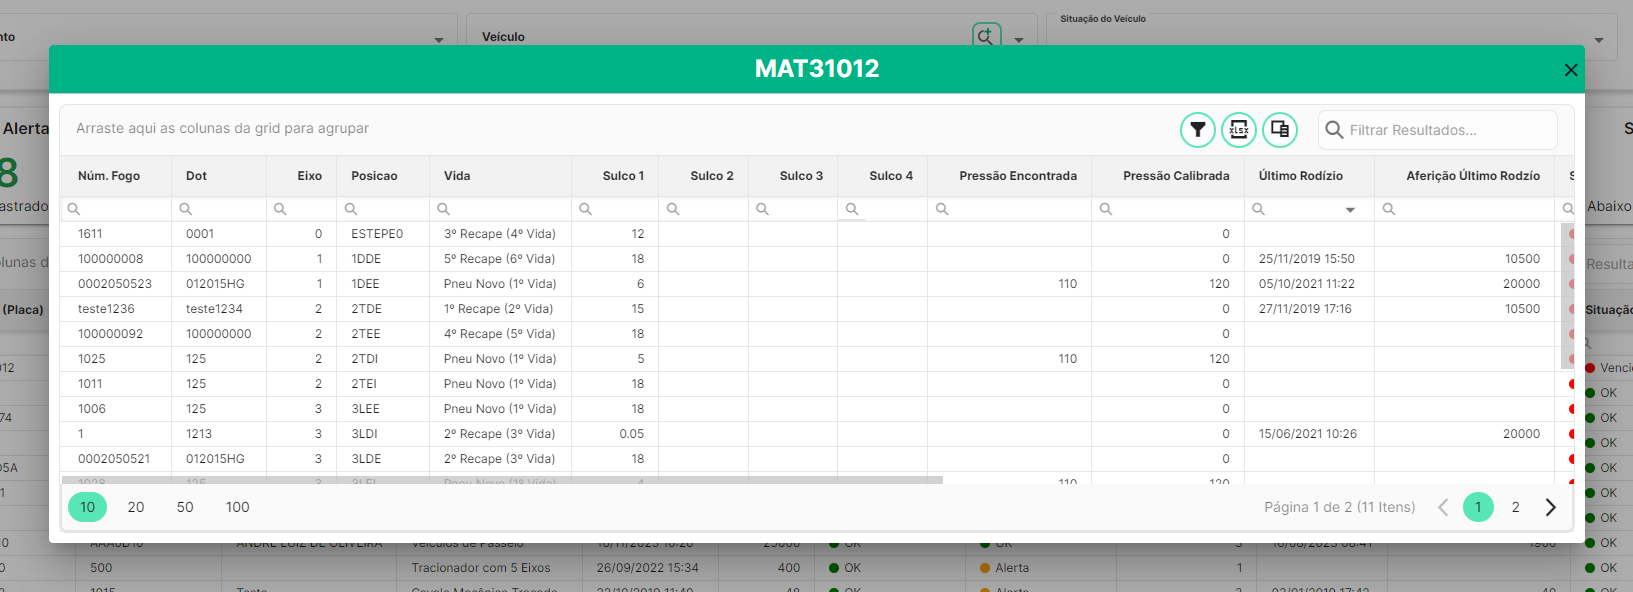The image size is (1633, 592).
Task: Open the Último Rodízio date filter dropdown
Action: [x=1350, y=210]
